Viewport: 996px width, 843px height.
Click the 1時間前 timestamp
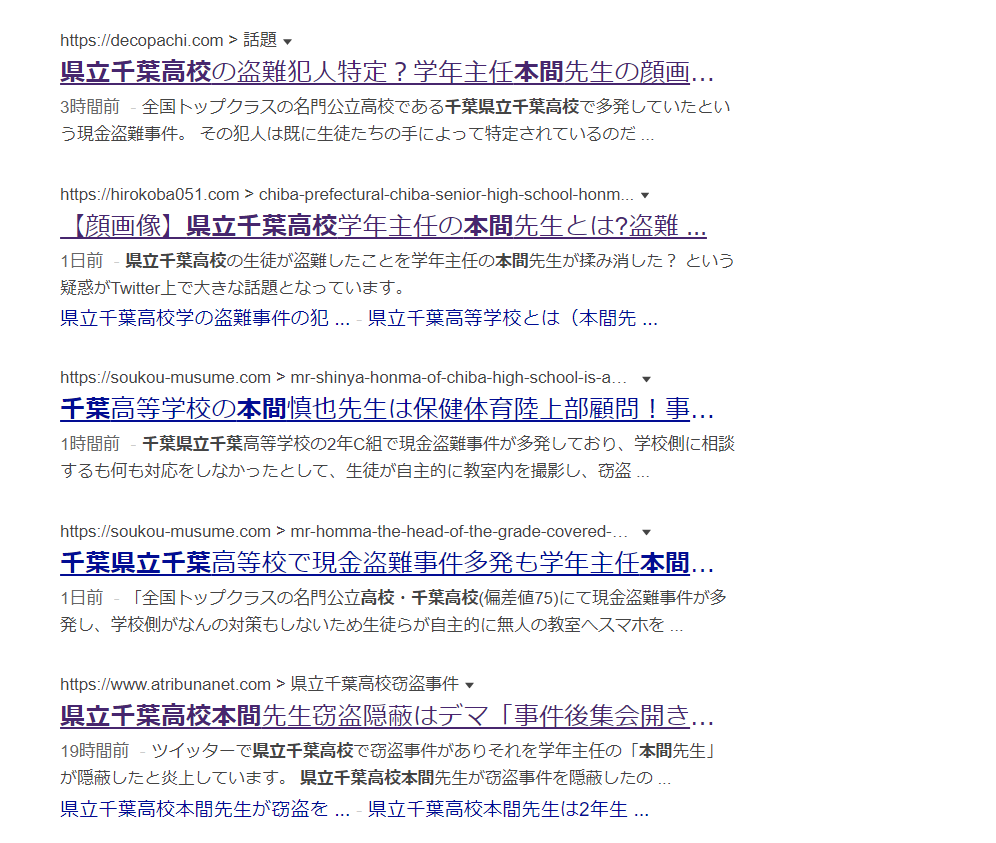coord(90,443)
